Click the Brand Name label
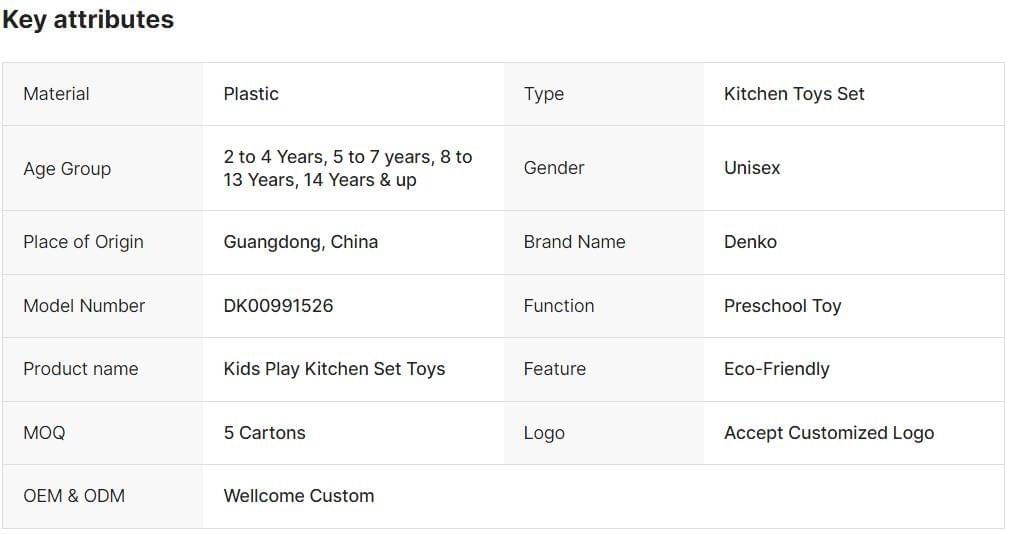 (x=574, y=242)
